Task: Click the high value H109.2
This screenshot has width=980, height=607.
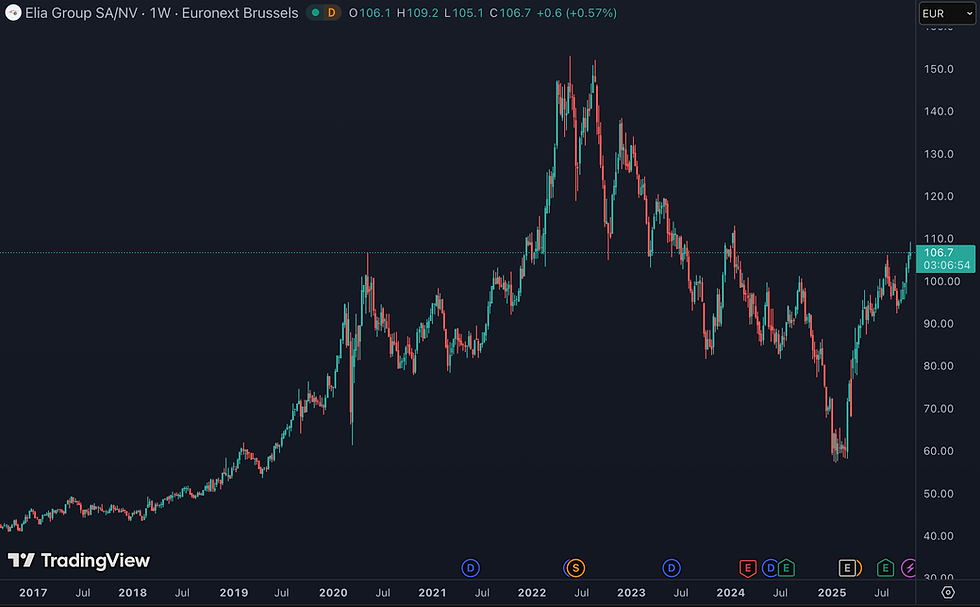Action: [418, 13]
